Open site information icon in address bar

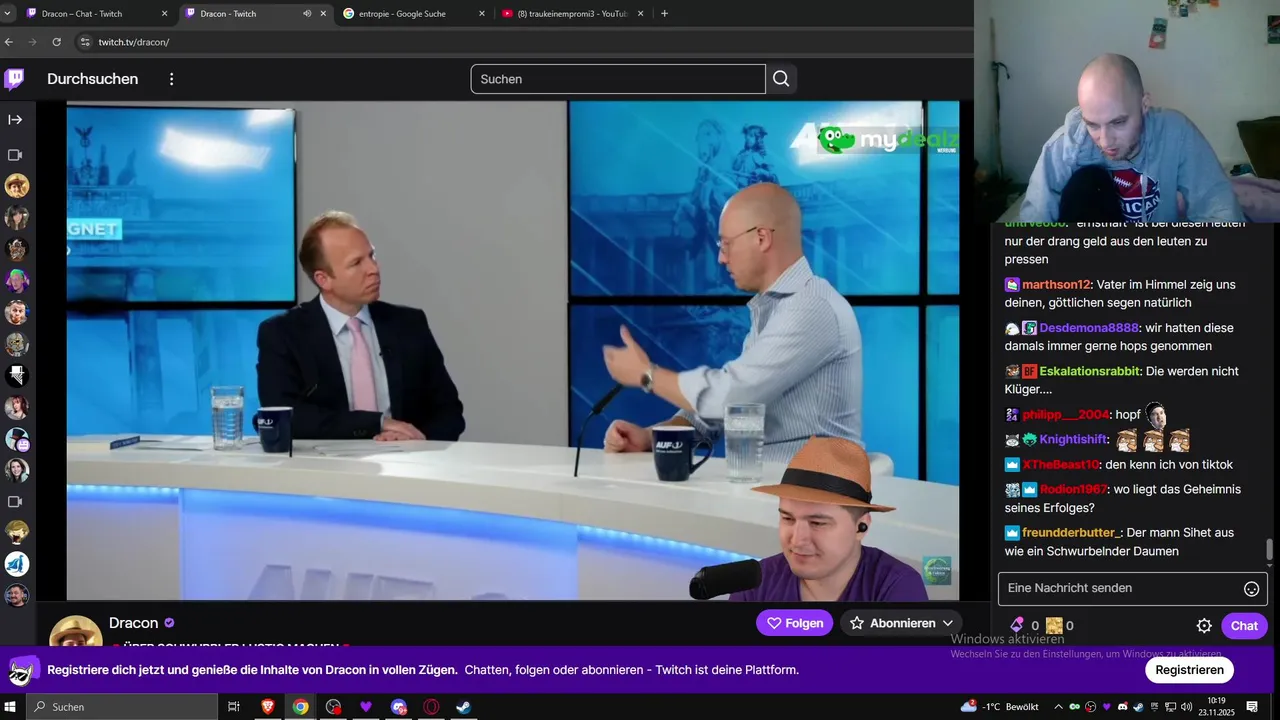click(85, 42)
